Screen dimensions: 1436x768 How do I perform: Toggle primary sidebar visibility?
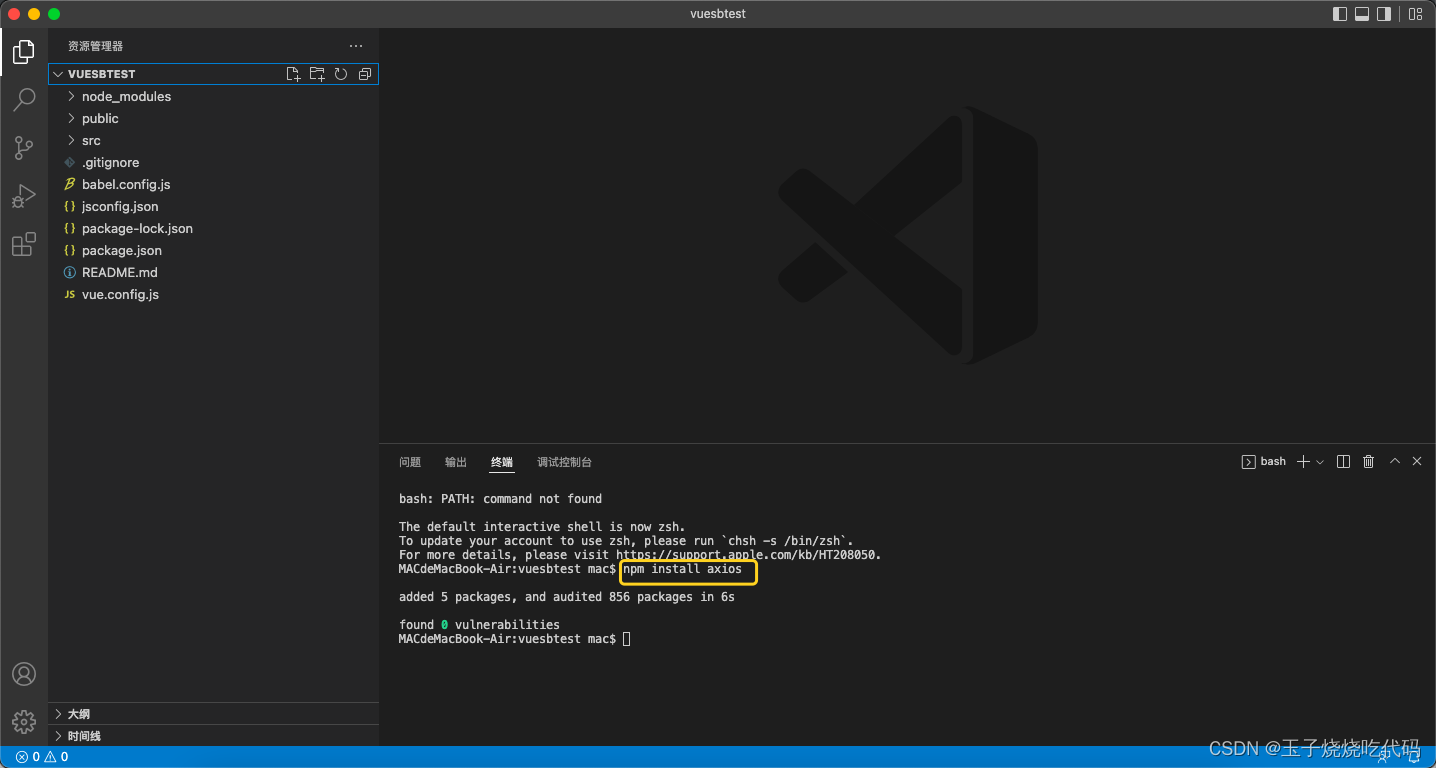[1340, 14]
